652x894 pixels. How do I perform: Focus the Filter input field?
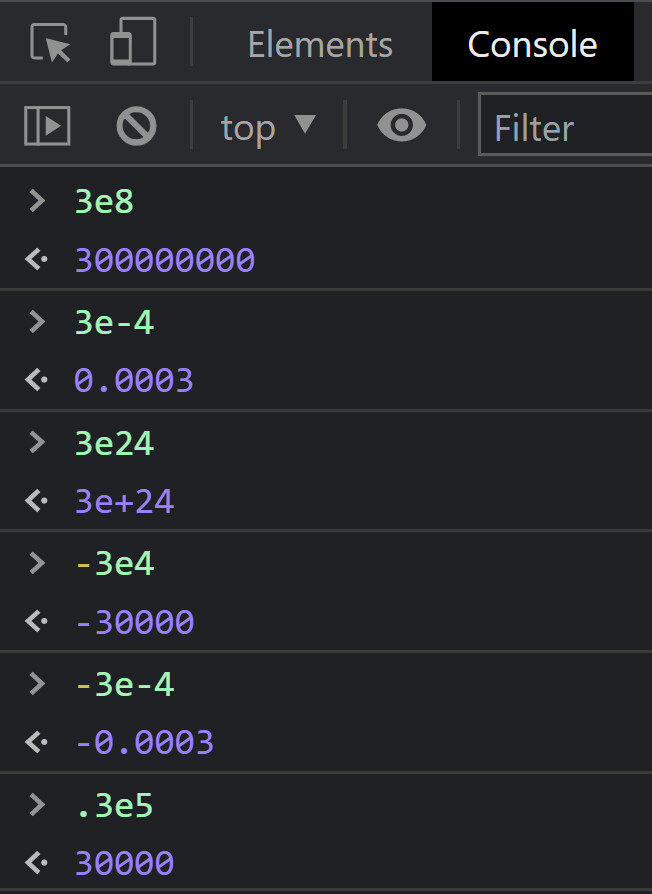pyautogui.click(x=565, y=127)
